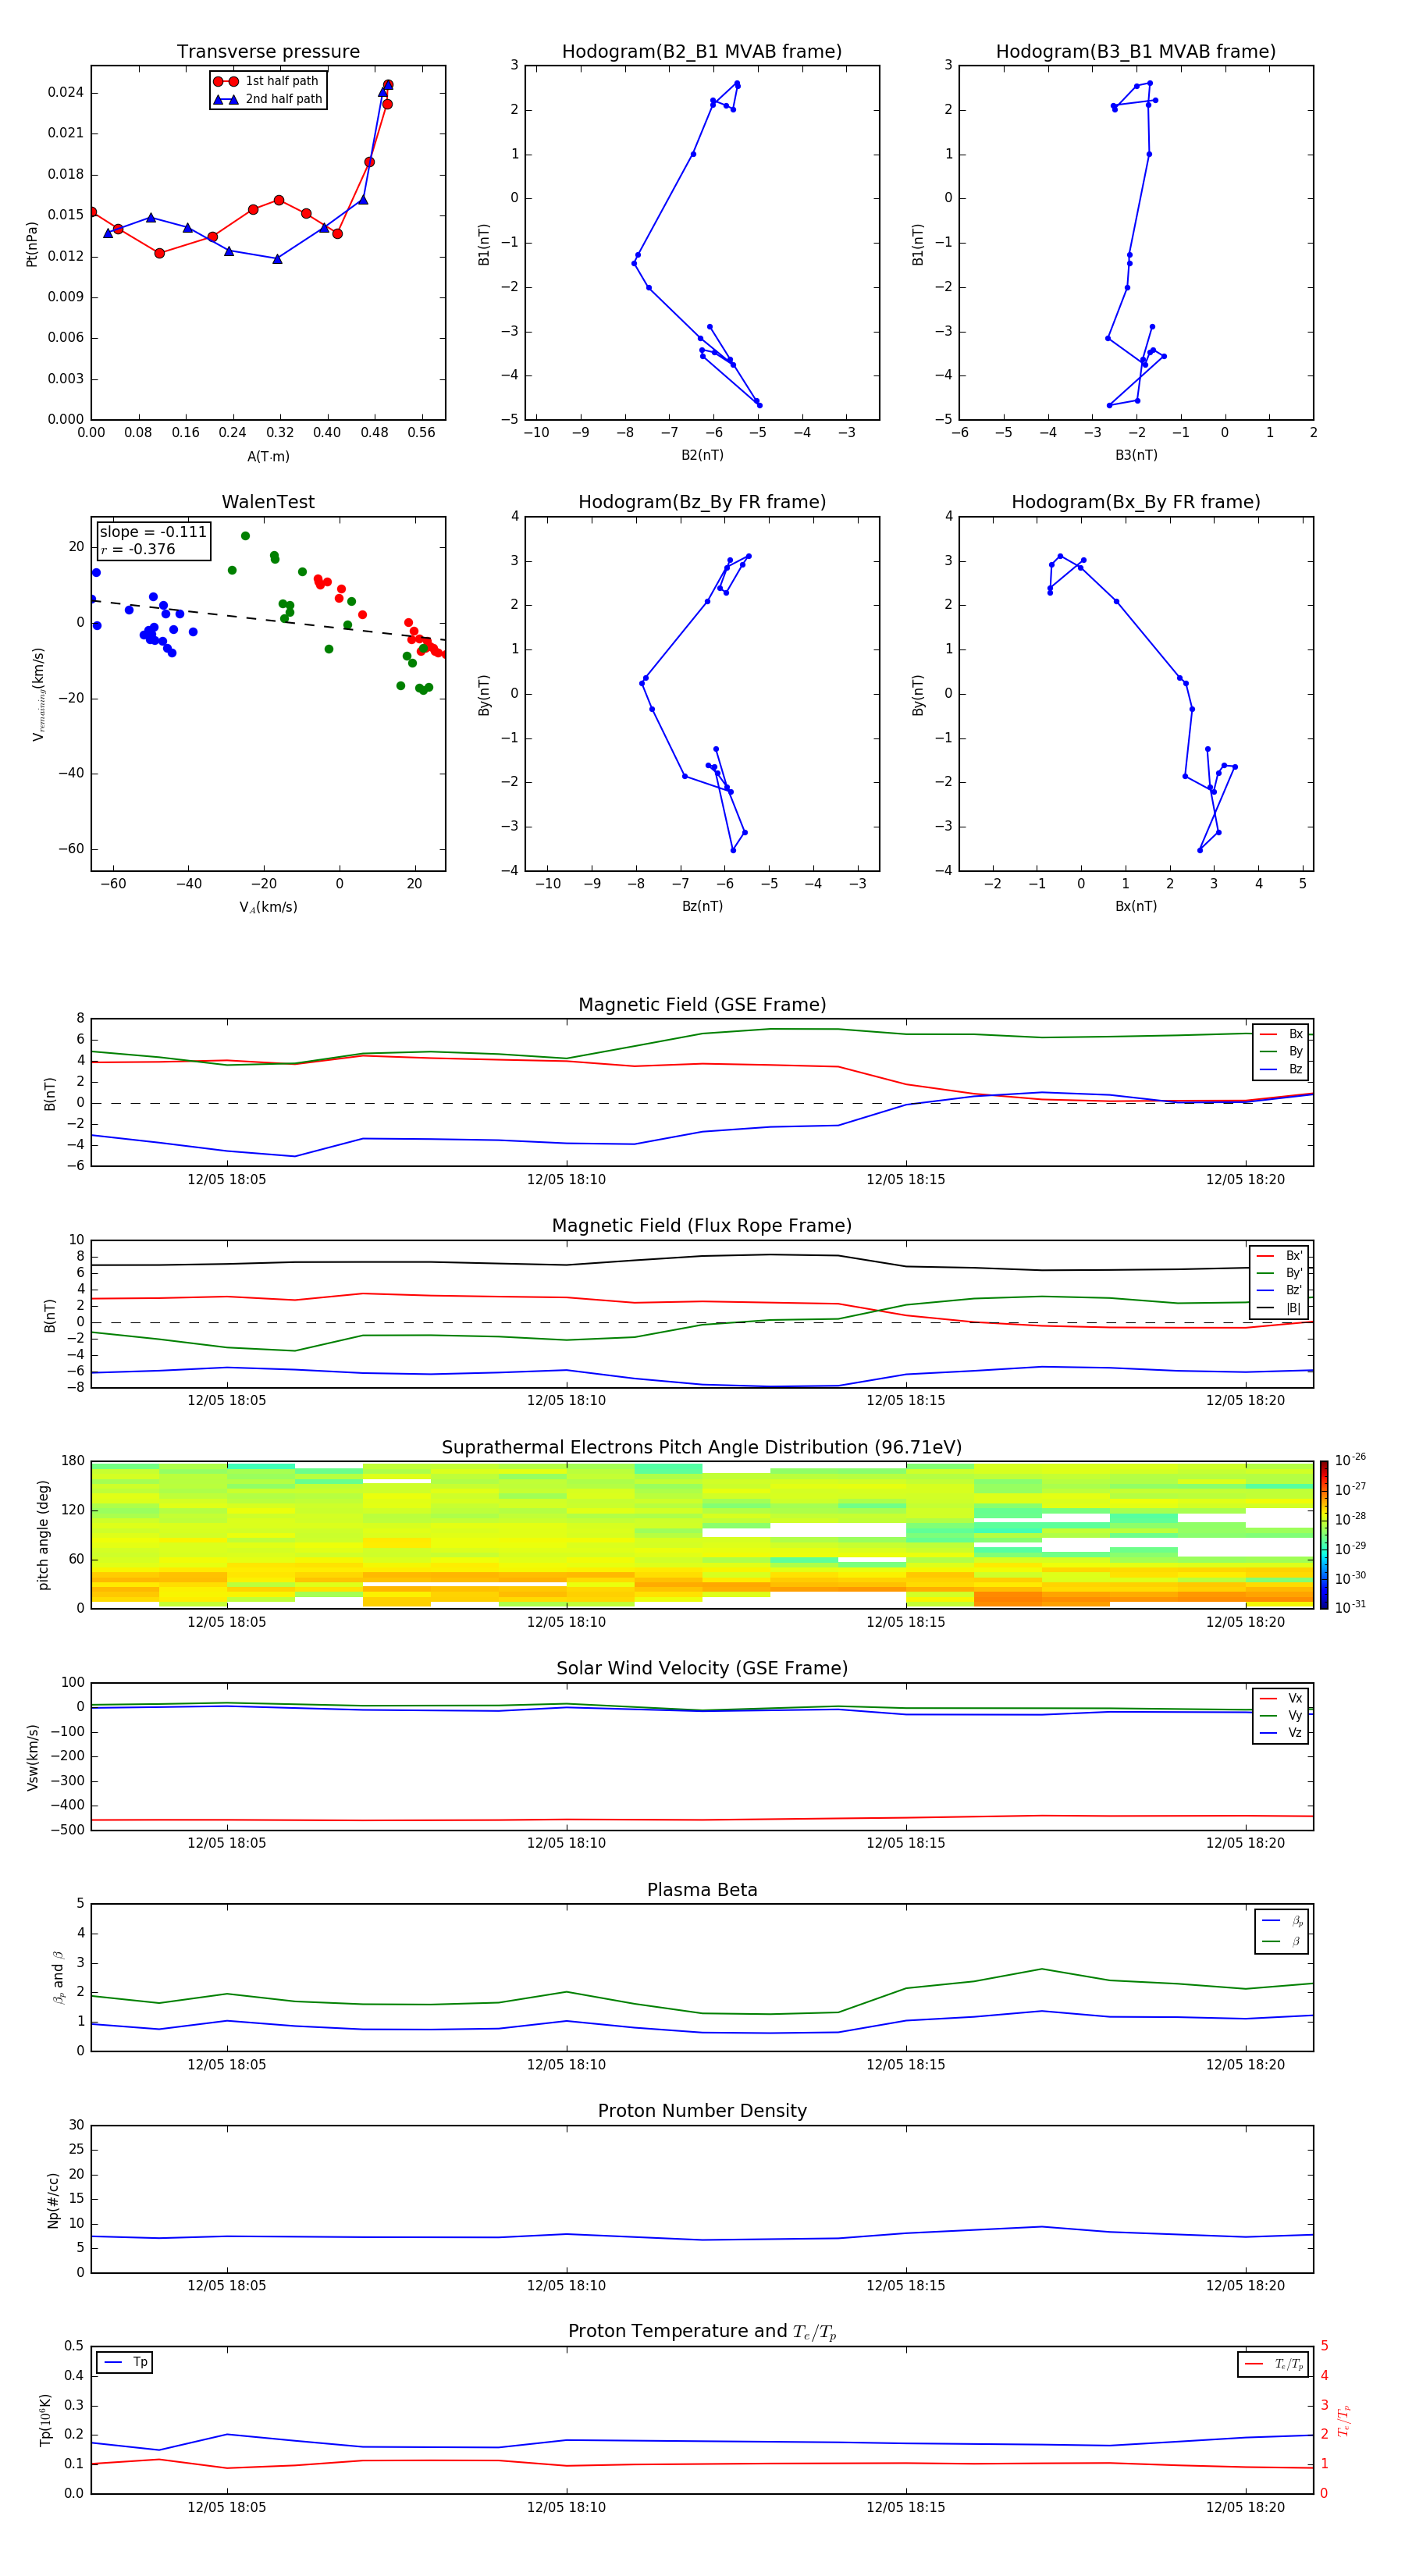Screen dimensions: 1405x2576
Task: Click the red 'Te/Tp' right axis label
Action: [1345, 2421]
